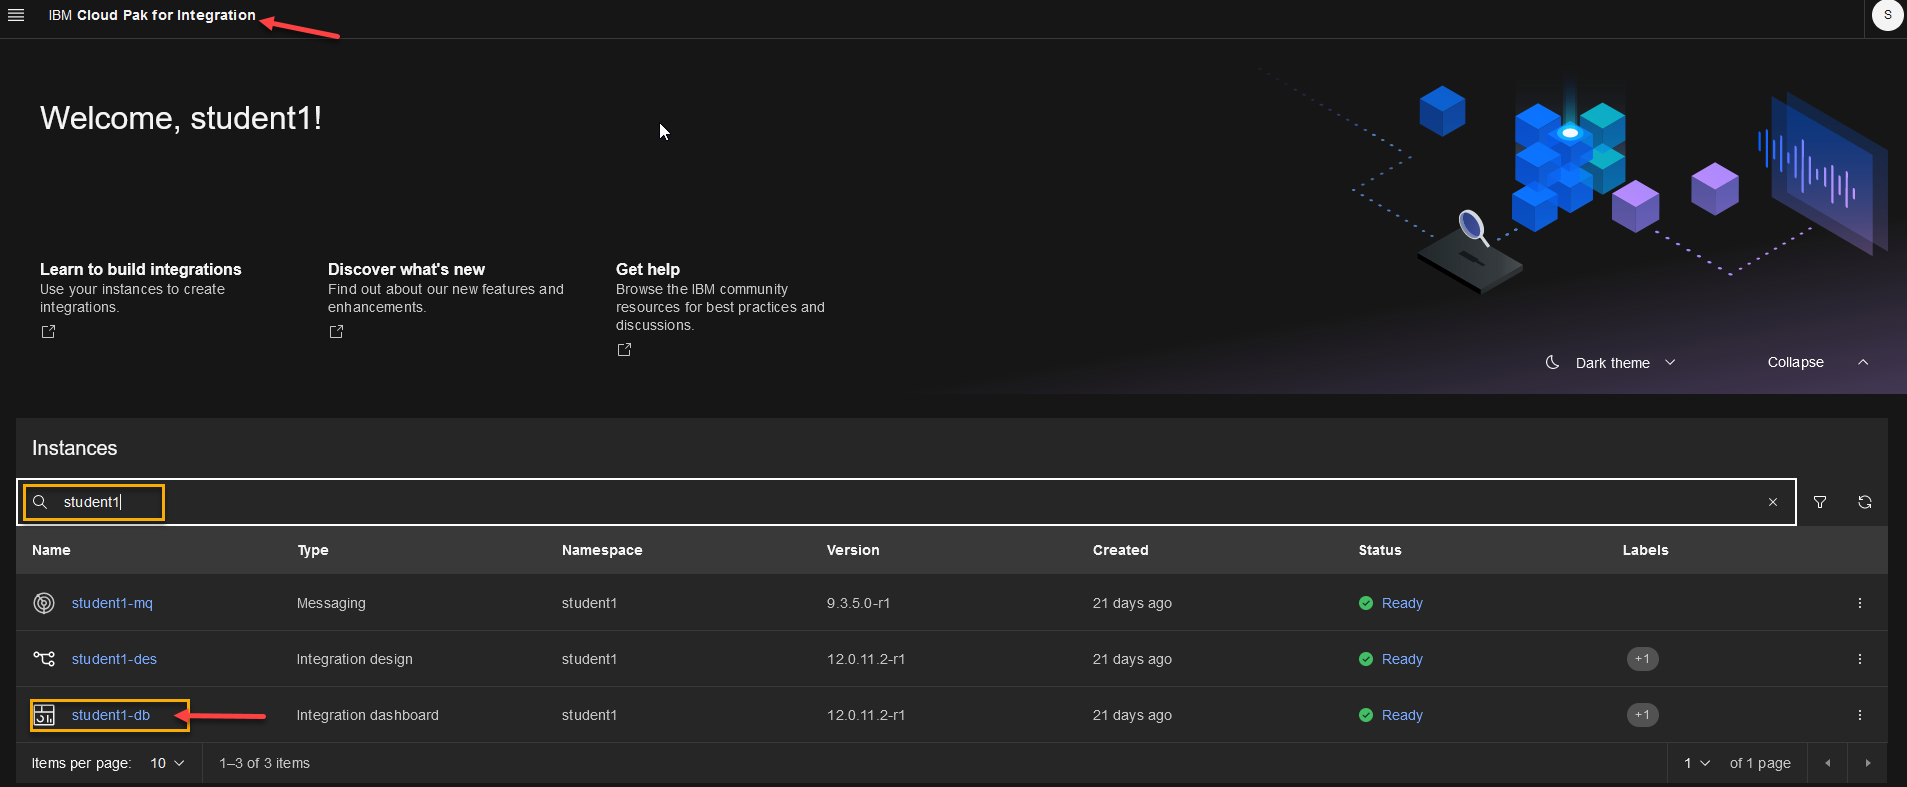
Task: Open the items per page dropdown
Action: (x=167, y=763)
